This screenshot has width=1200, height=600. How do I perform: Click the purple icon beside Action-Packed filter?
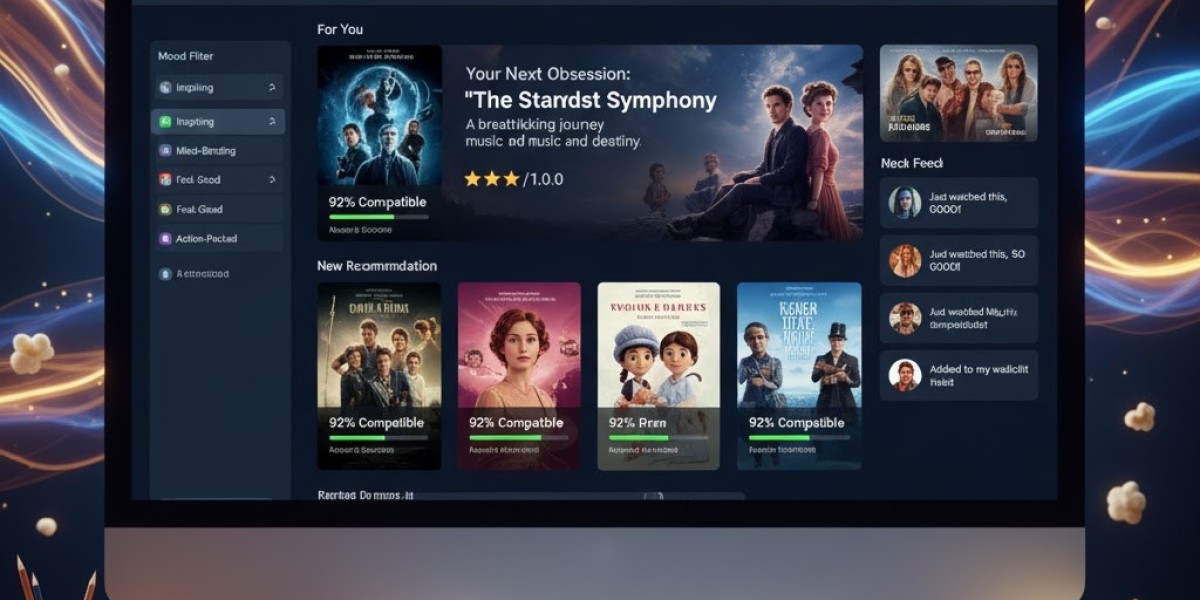pyautogui.click(x=165, y=239)
